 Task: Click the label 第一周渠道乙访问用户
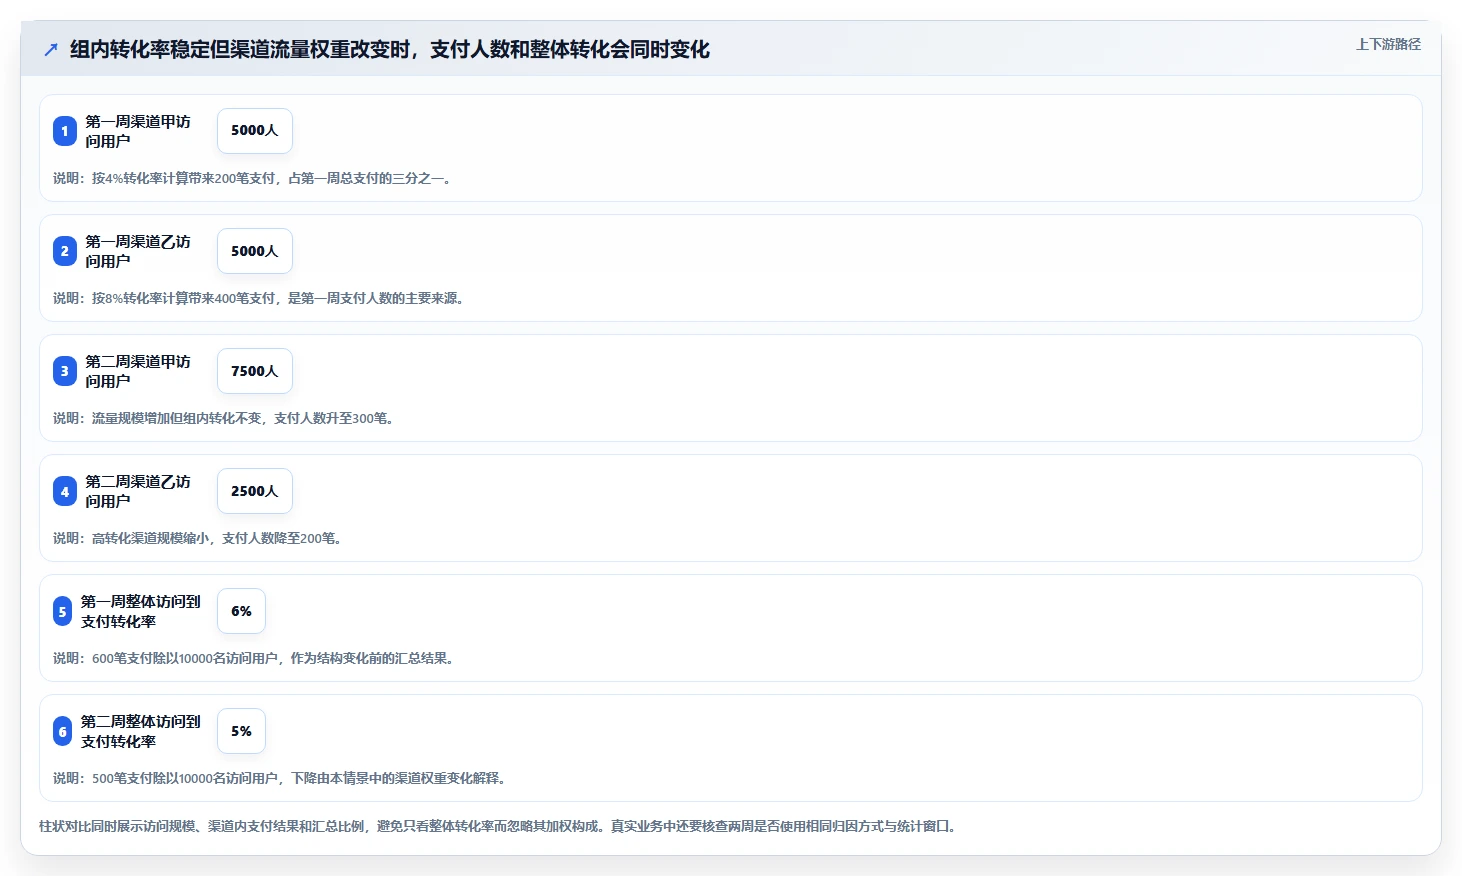138,251
